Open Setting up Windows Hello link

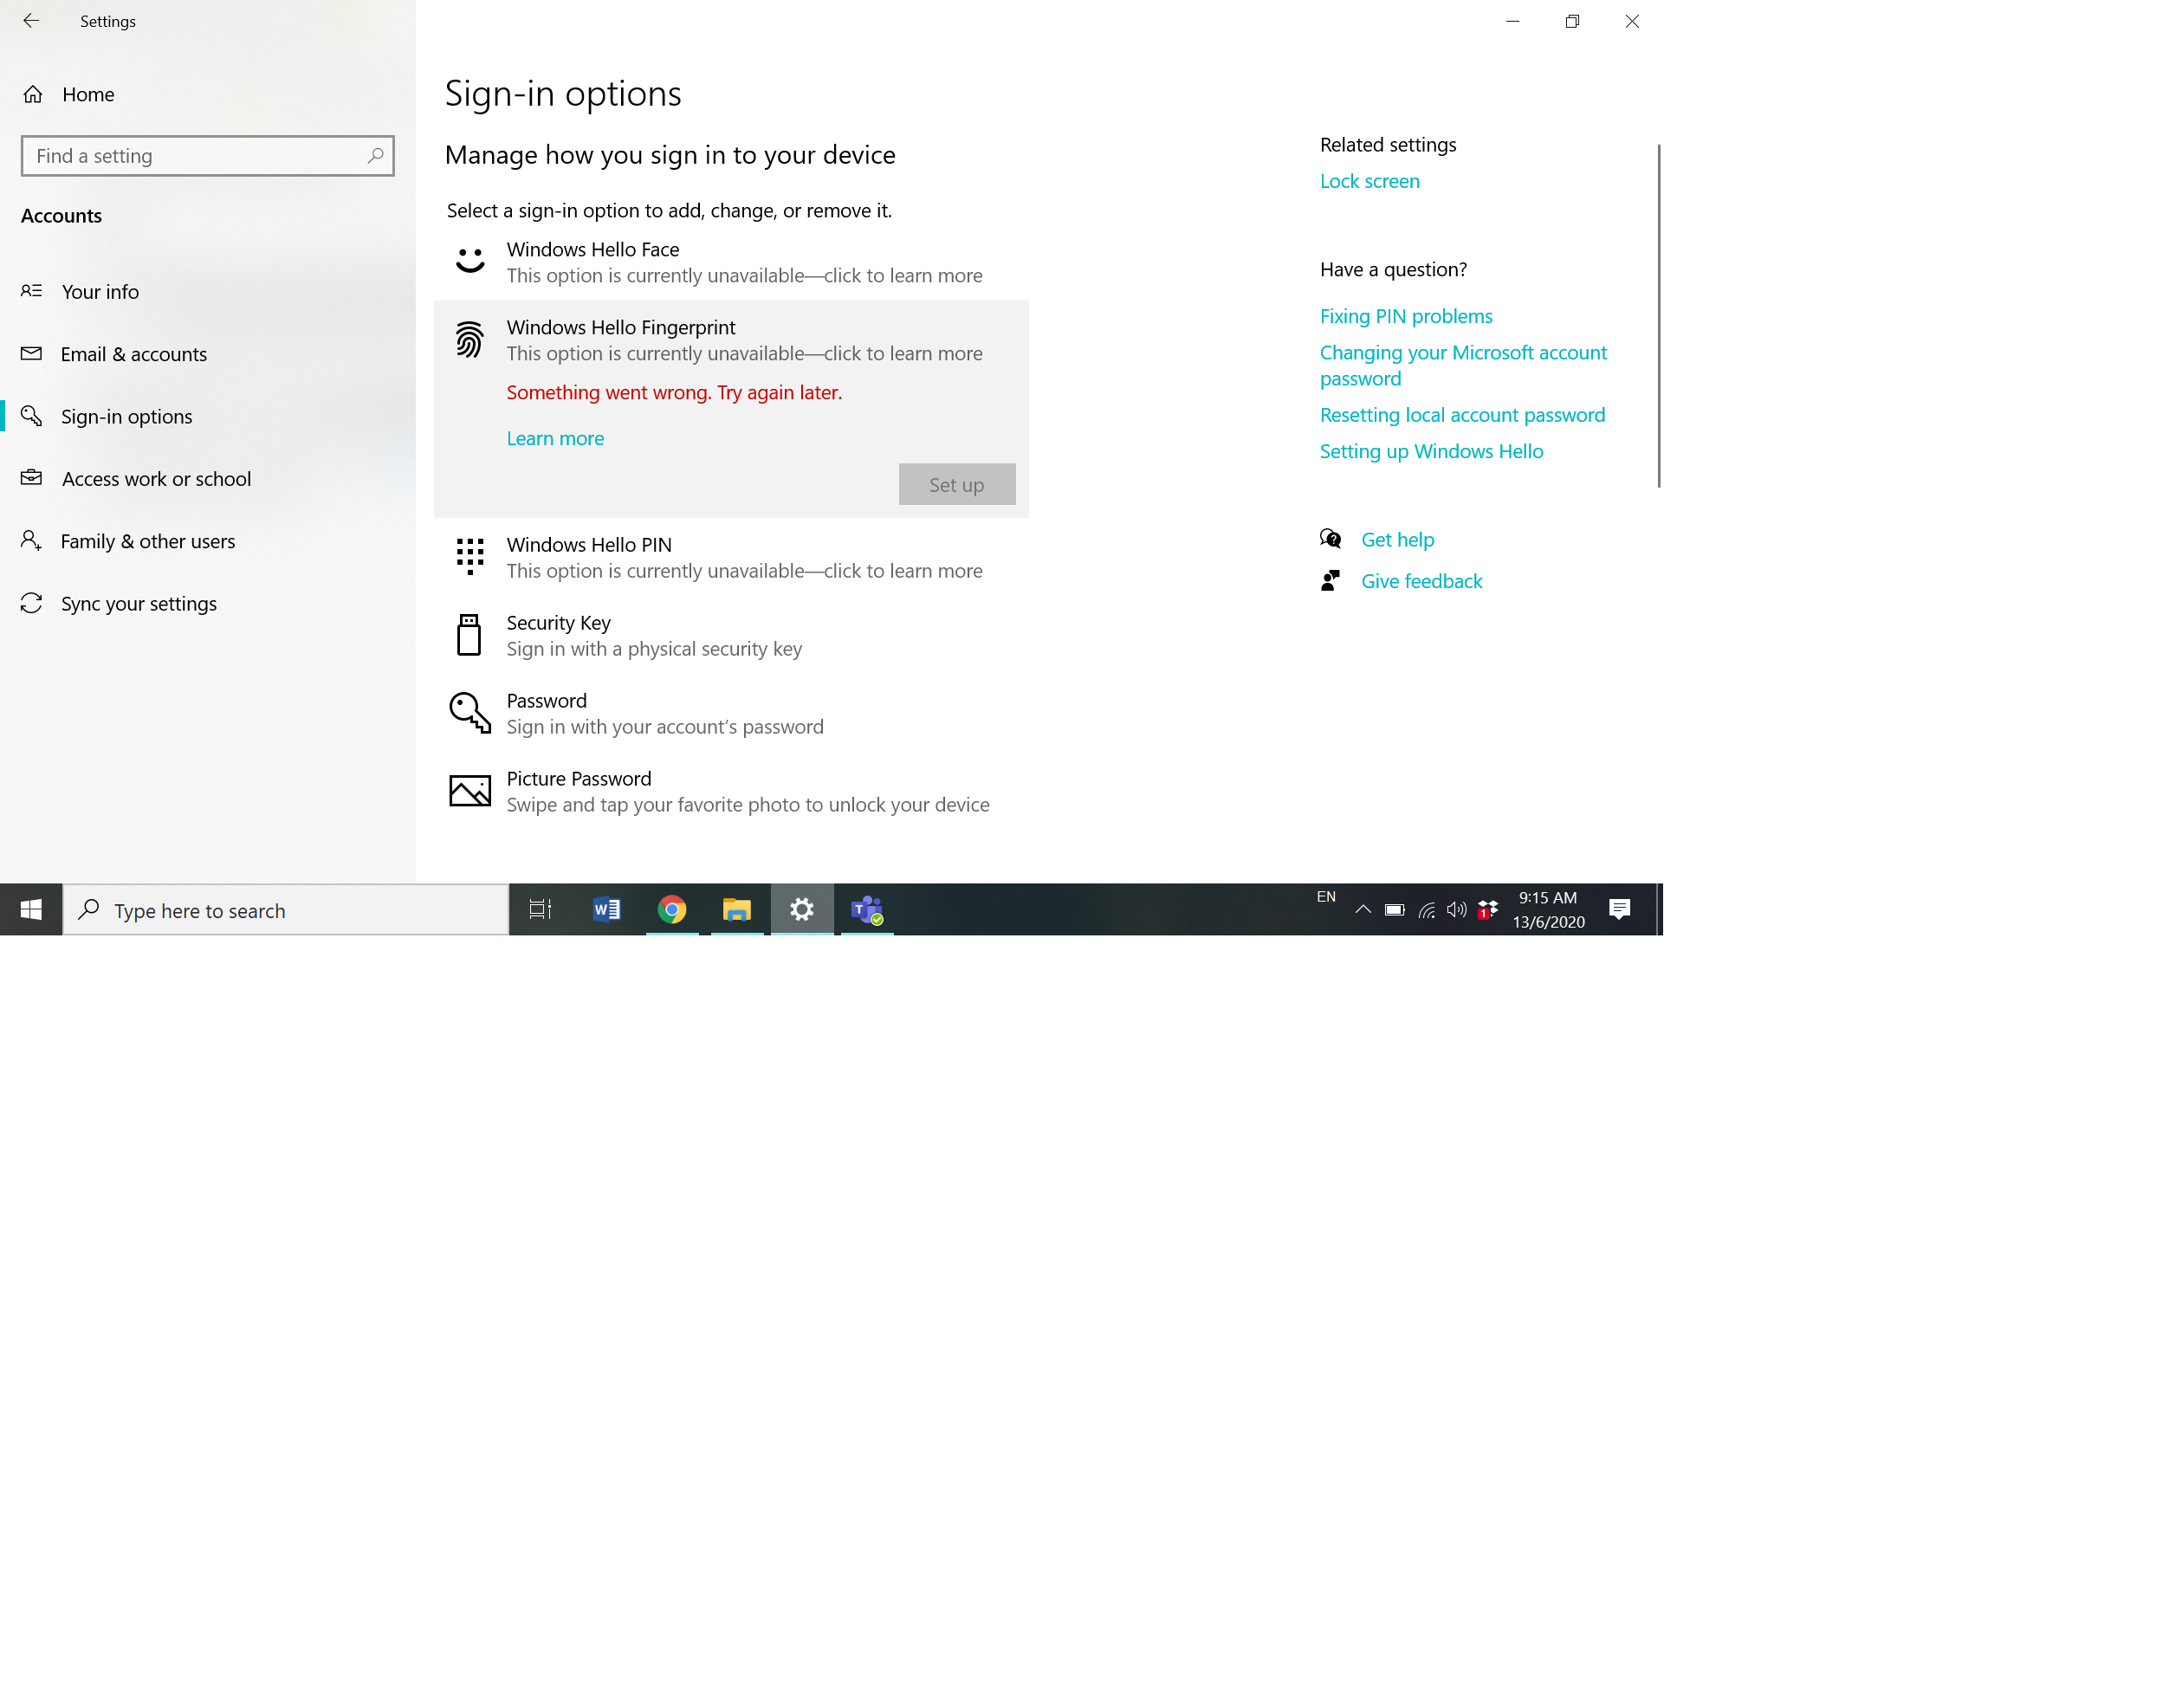pos(1431,452)
